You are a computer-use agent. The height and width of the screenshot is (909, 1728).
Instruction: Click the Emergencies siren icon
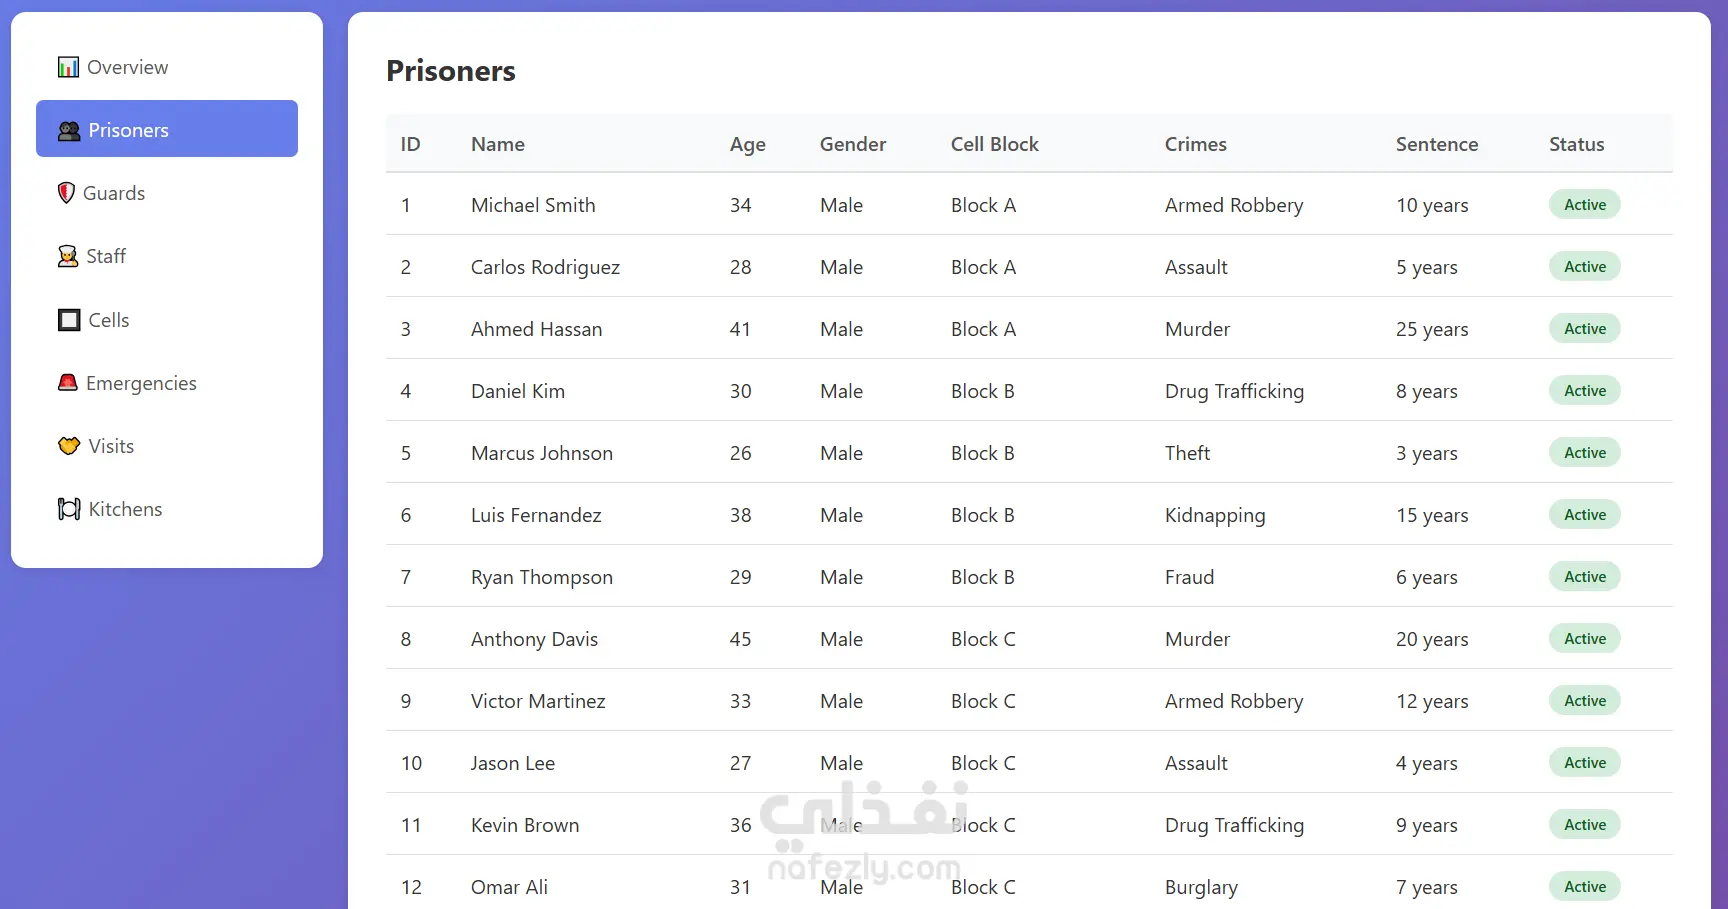[68, 383]
